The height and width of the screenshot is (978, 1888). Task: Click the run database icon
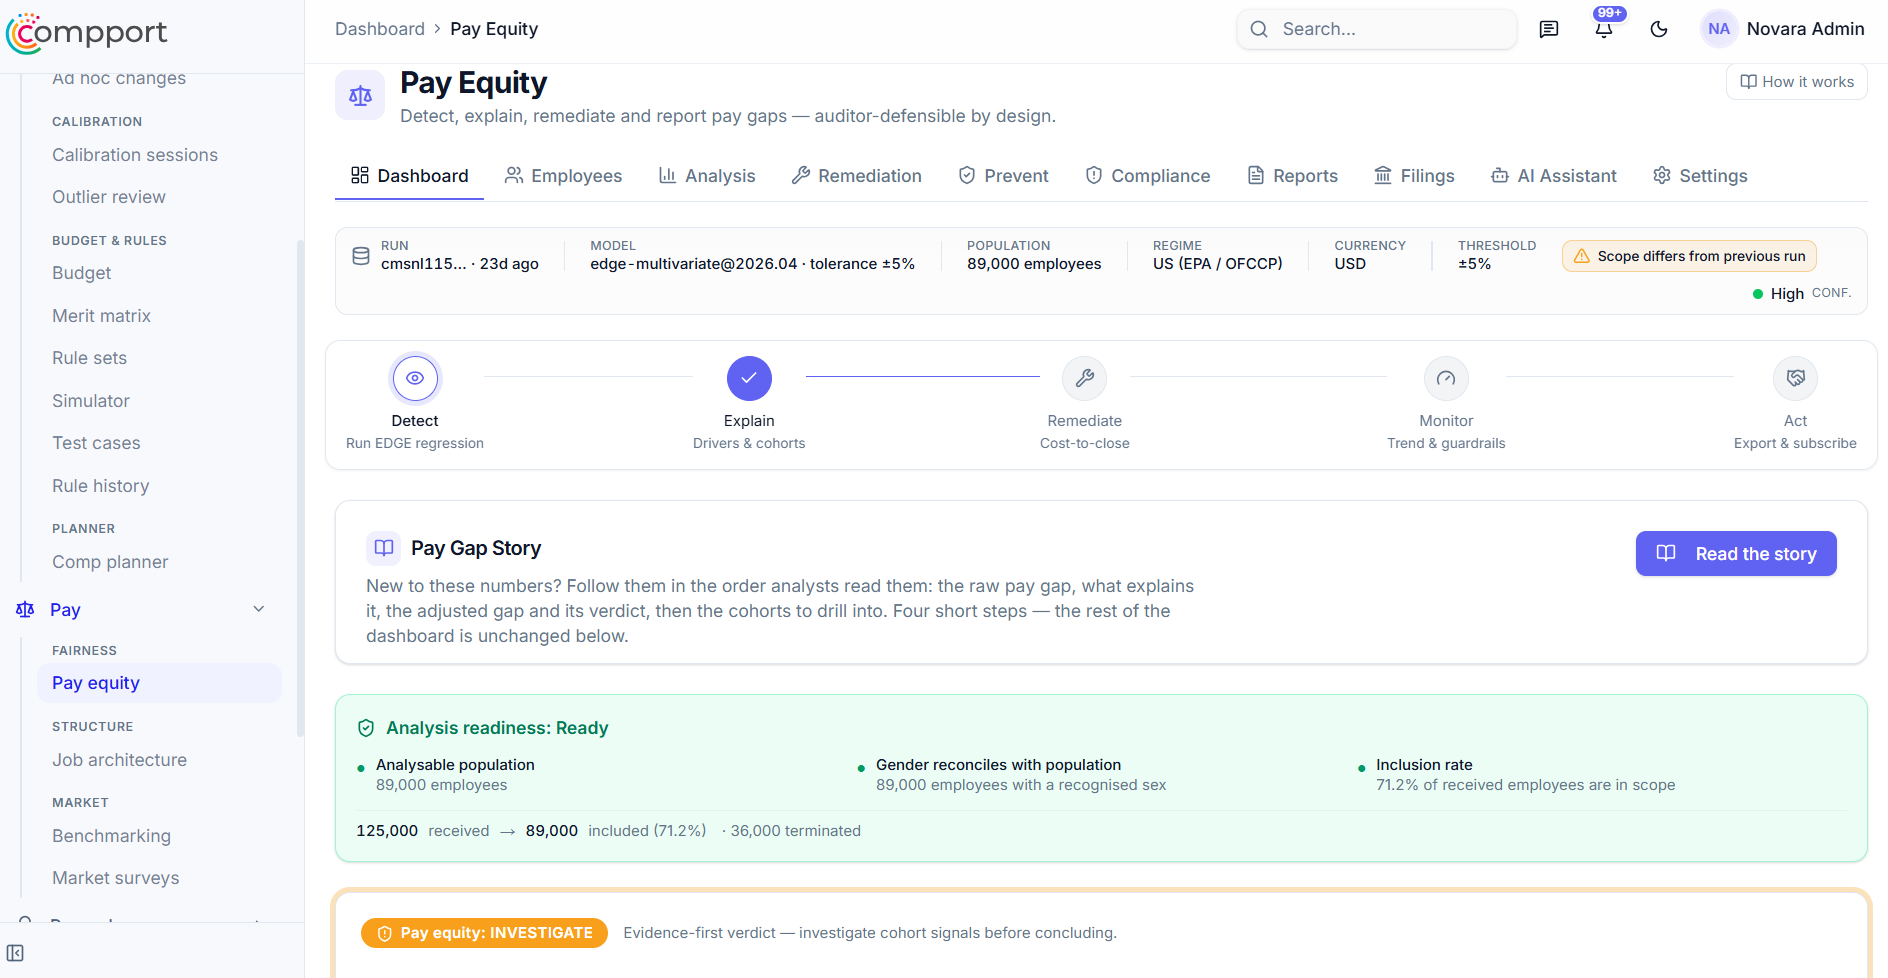[x=361, y=256]
